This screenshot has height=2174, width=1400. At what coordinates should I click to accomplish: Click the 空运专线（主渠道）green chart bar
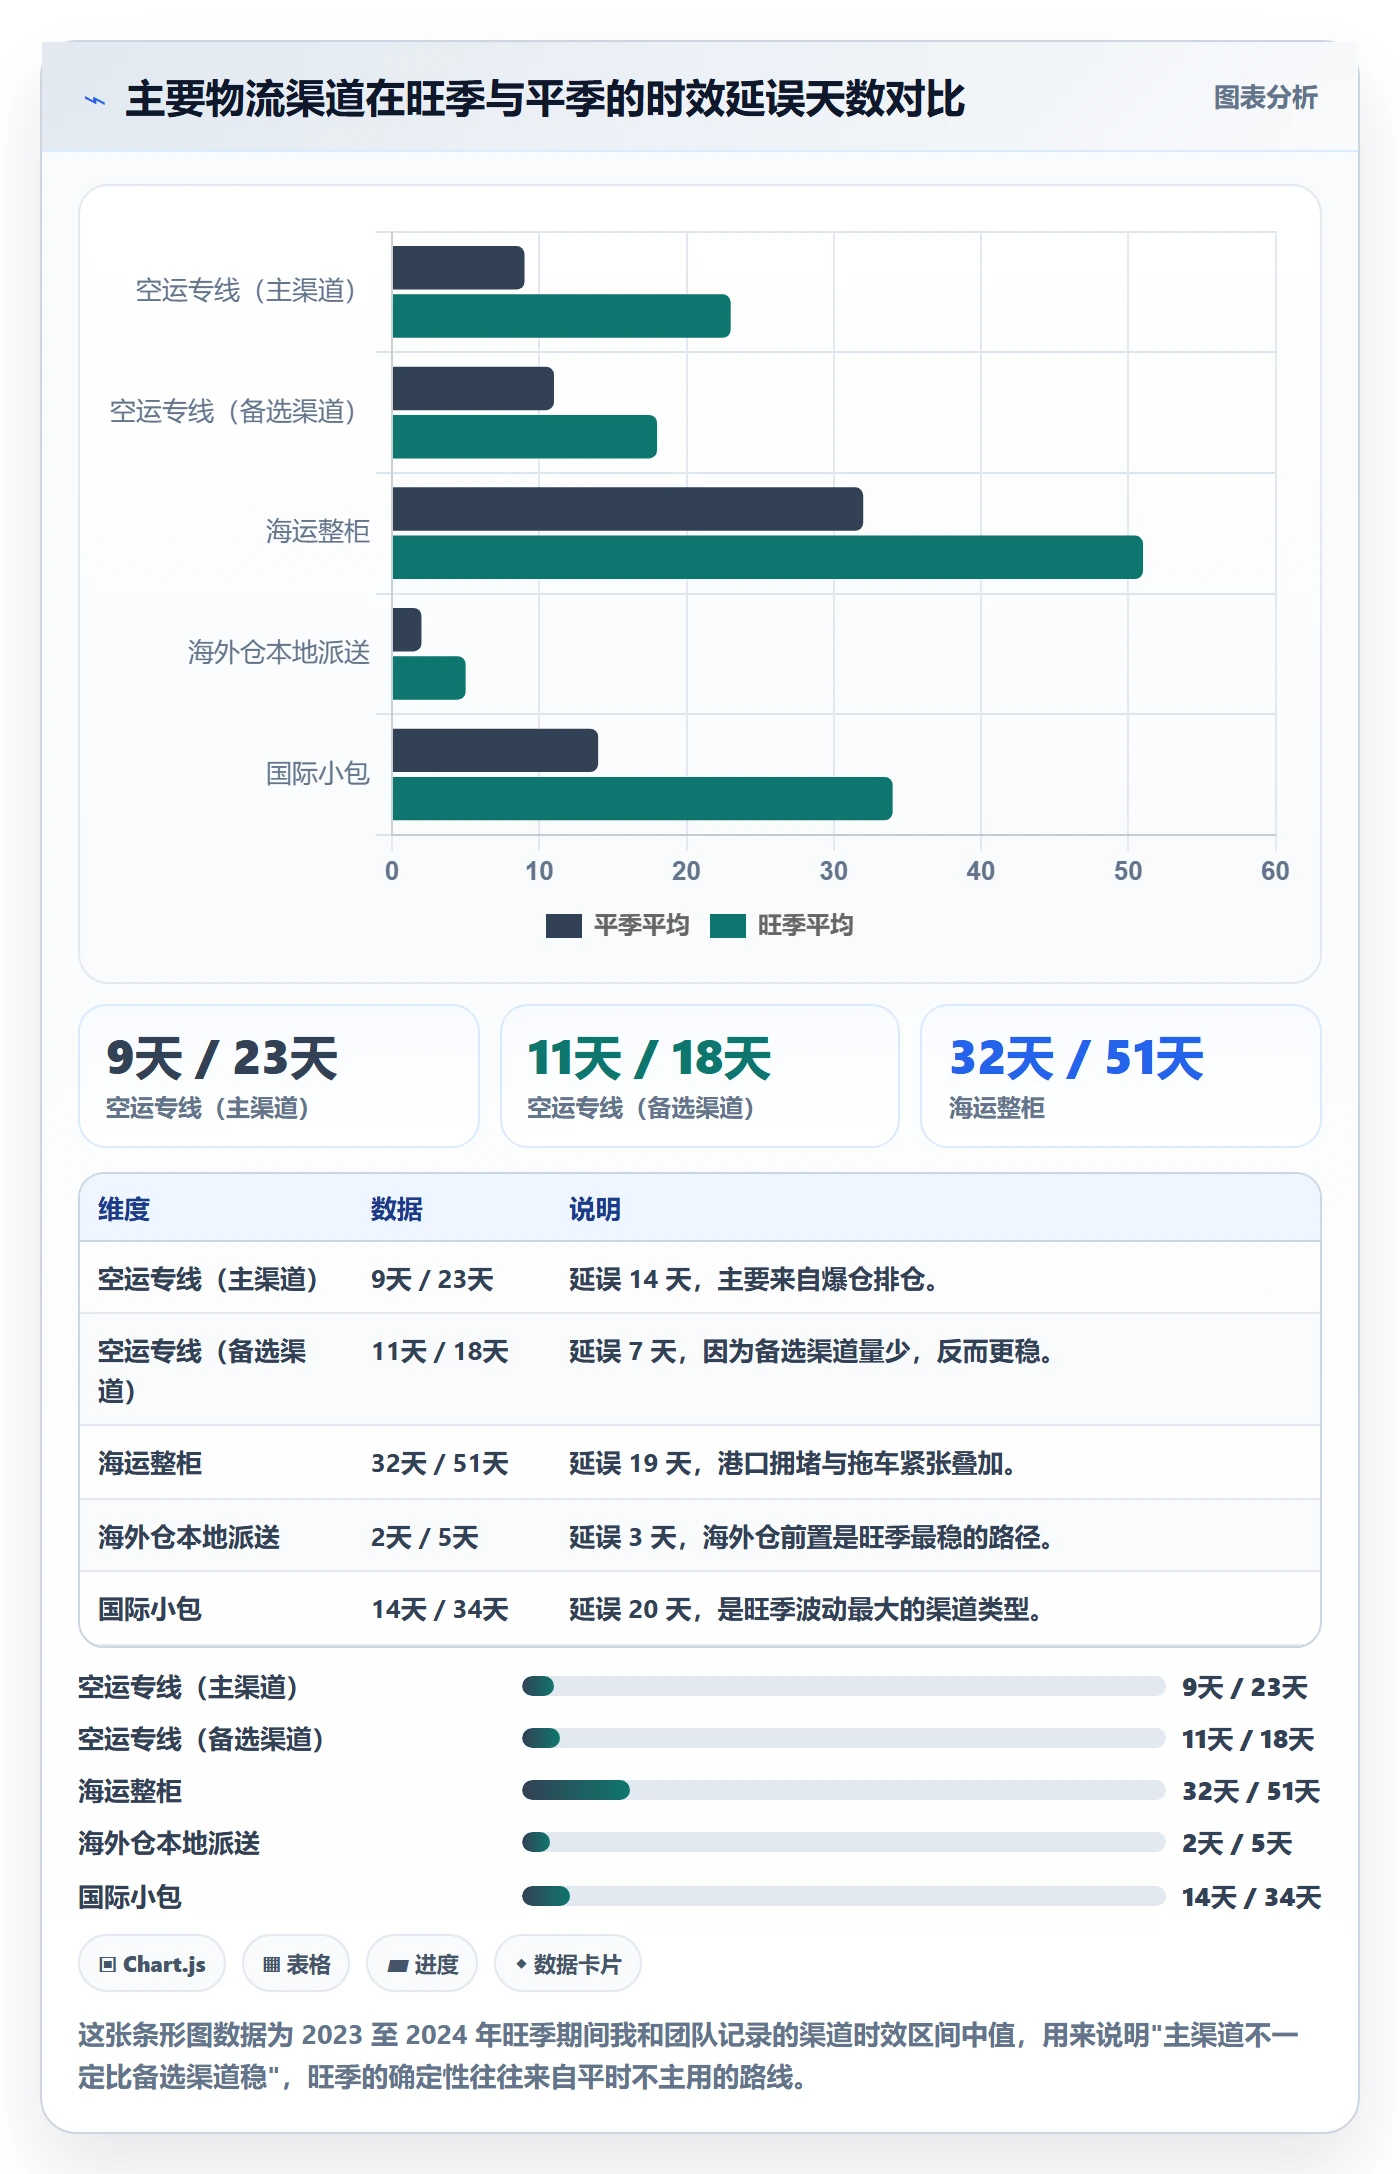point(561,316)
